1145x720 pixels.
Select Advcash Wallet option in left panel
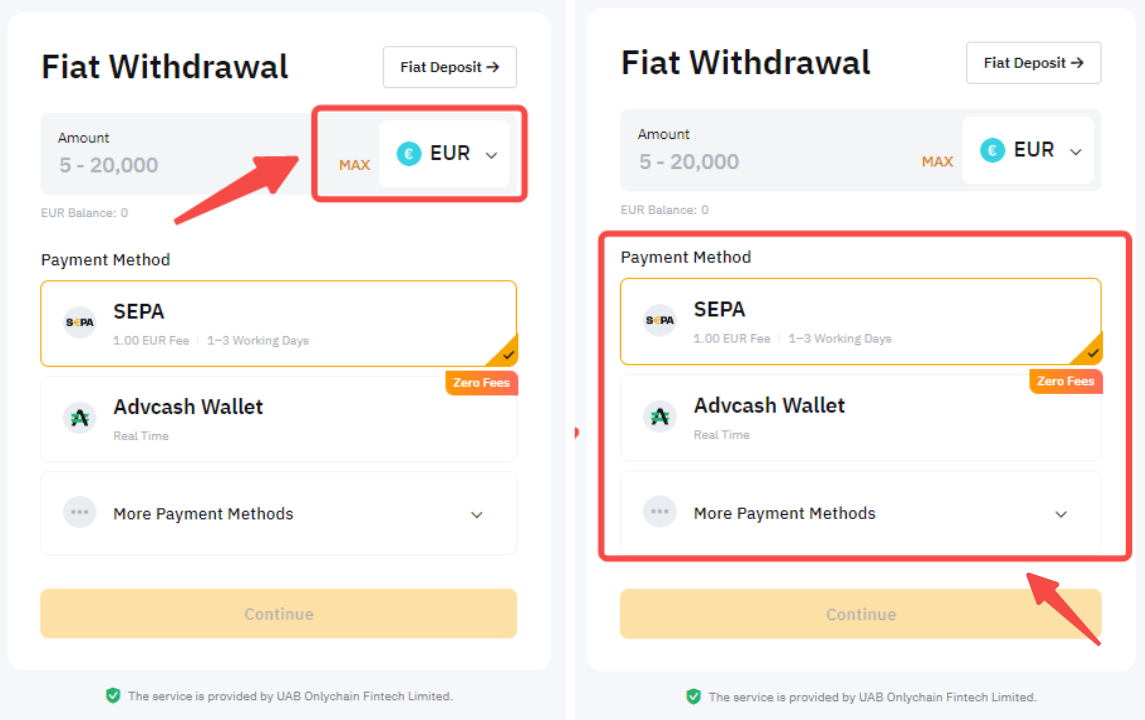click(278, 419)
